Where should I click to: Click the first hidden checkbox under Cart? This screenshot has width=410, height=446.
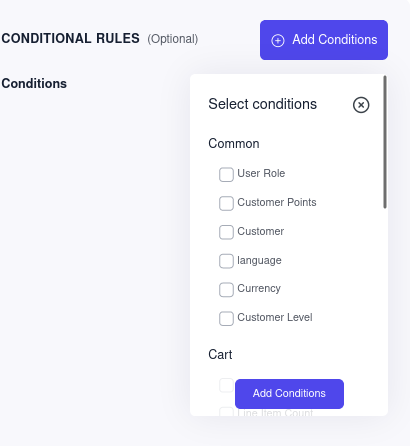click(x=226, y=385)
